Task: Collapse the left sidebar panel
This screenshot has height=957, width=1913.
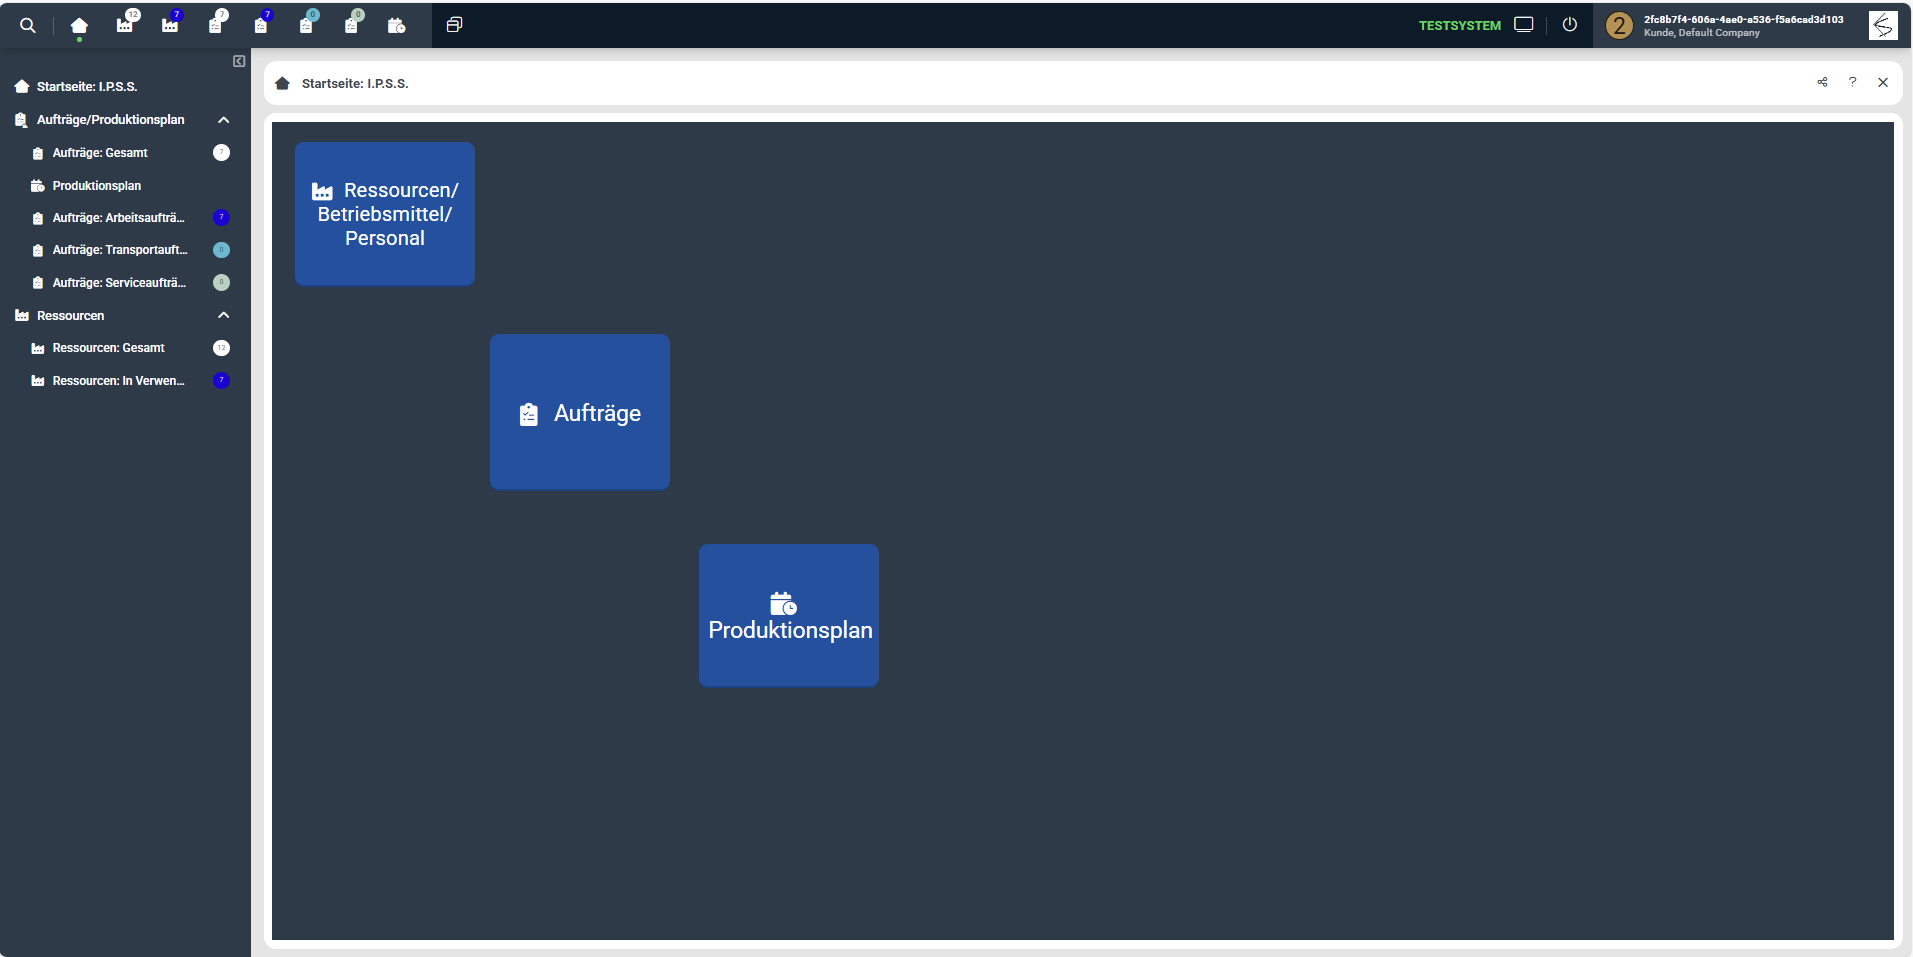Action: coord(239,61)
